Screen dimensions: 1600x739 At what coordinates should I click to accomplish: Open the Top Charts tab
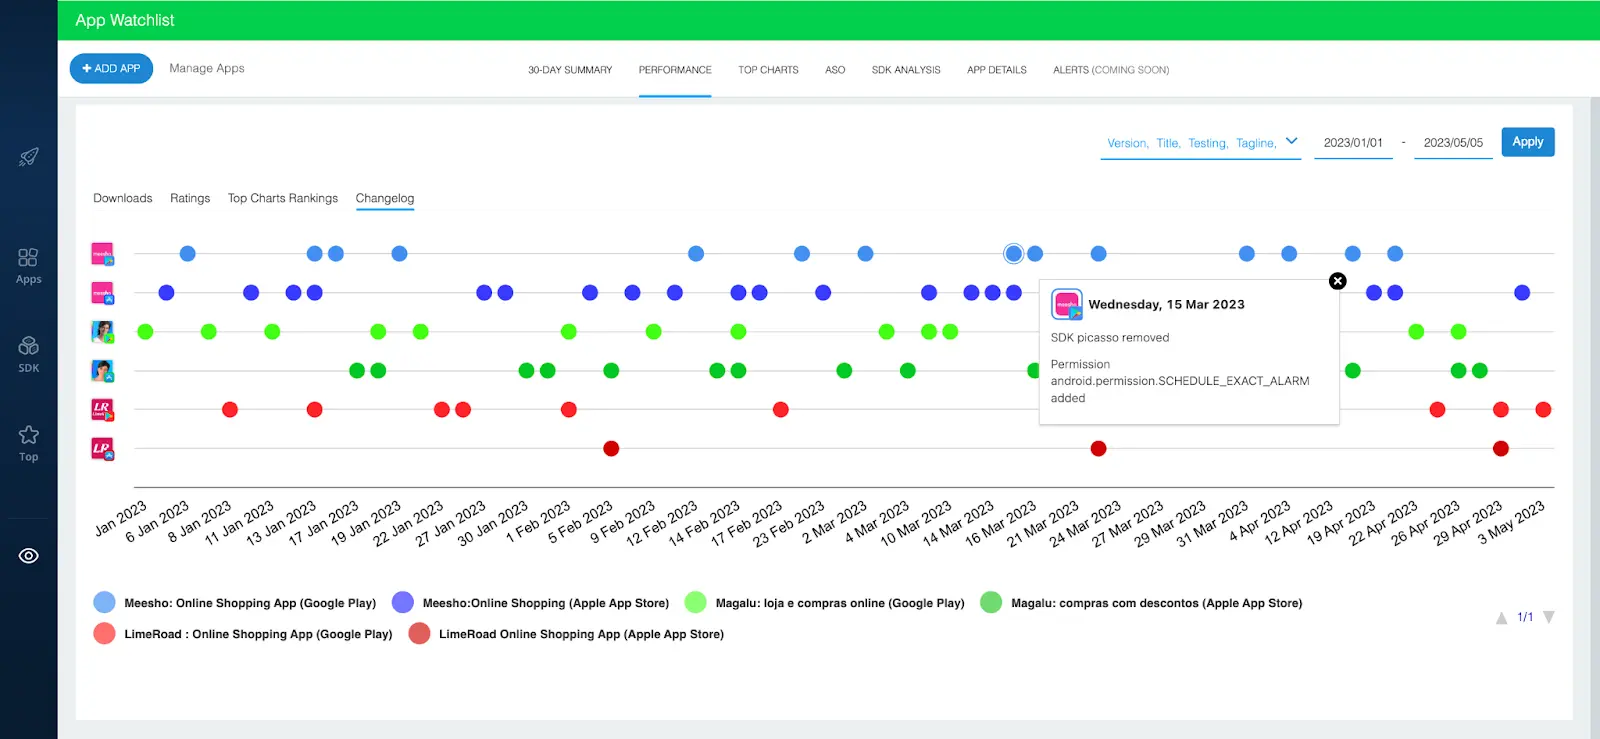(768, 70)
